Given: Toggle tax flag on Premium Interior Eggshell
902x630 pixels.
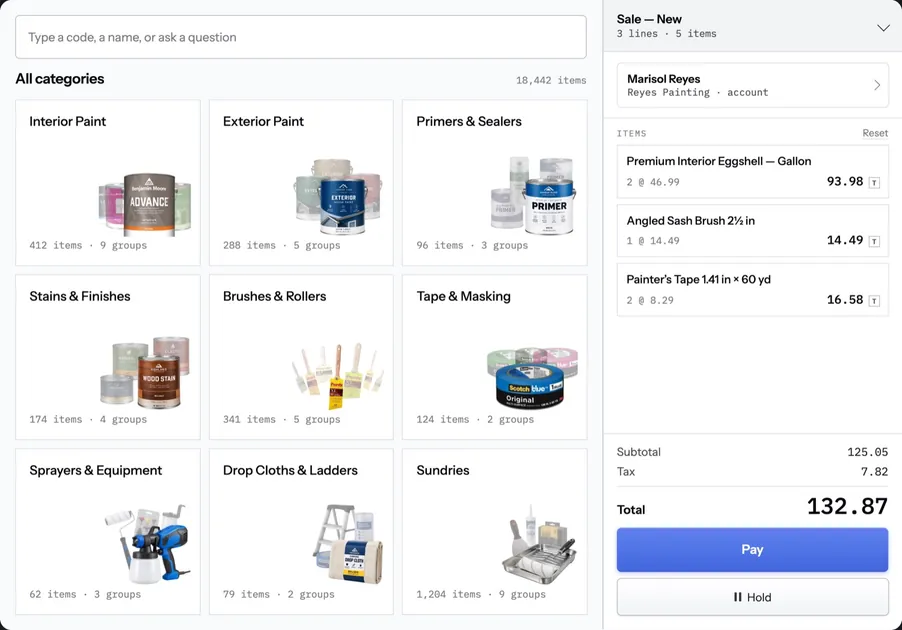Looking at the screenshot, I should click(874, 182).
